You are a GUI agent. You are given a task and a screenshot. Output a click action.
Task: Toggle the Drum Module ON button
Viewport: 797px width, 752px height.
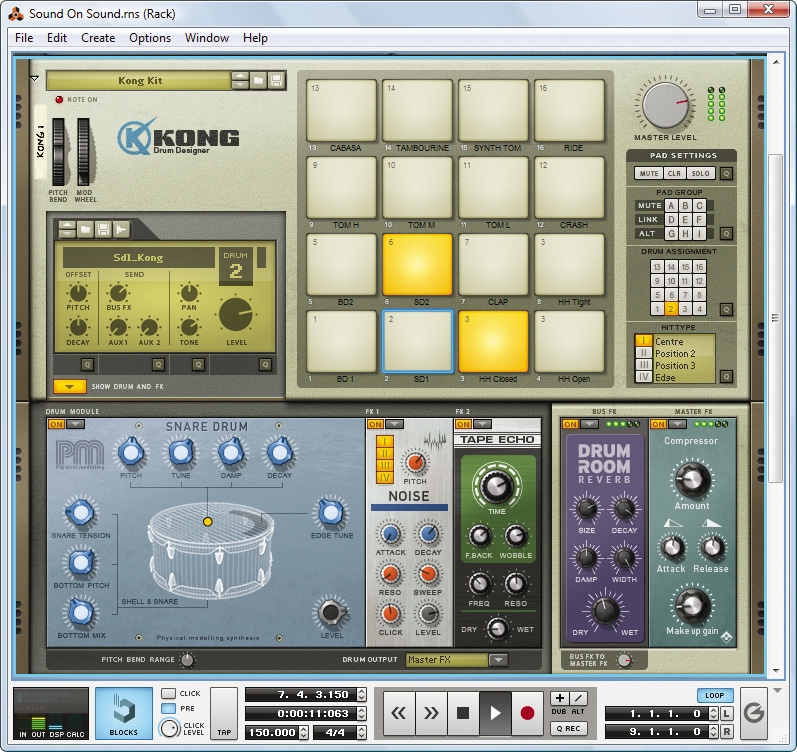[x=56, y=424]
